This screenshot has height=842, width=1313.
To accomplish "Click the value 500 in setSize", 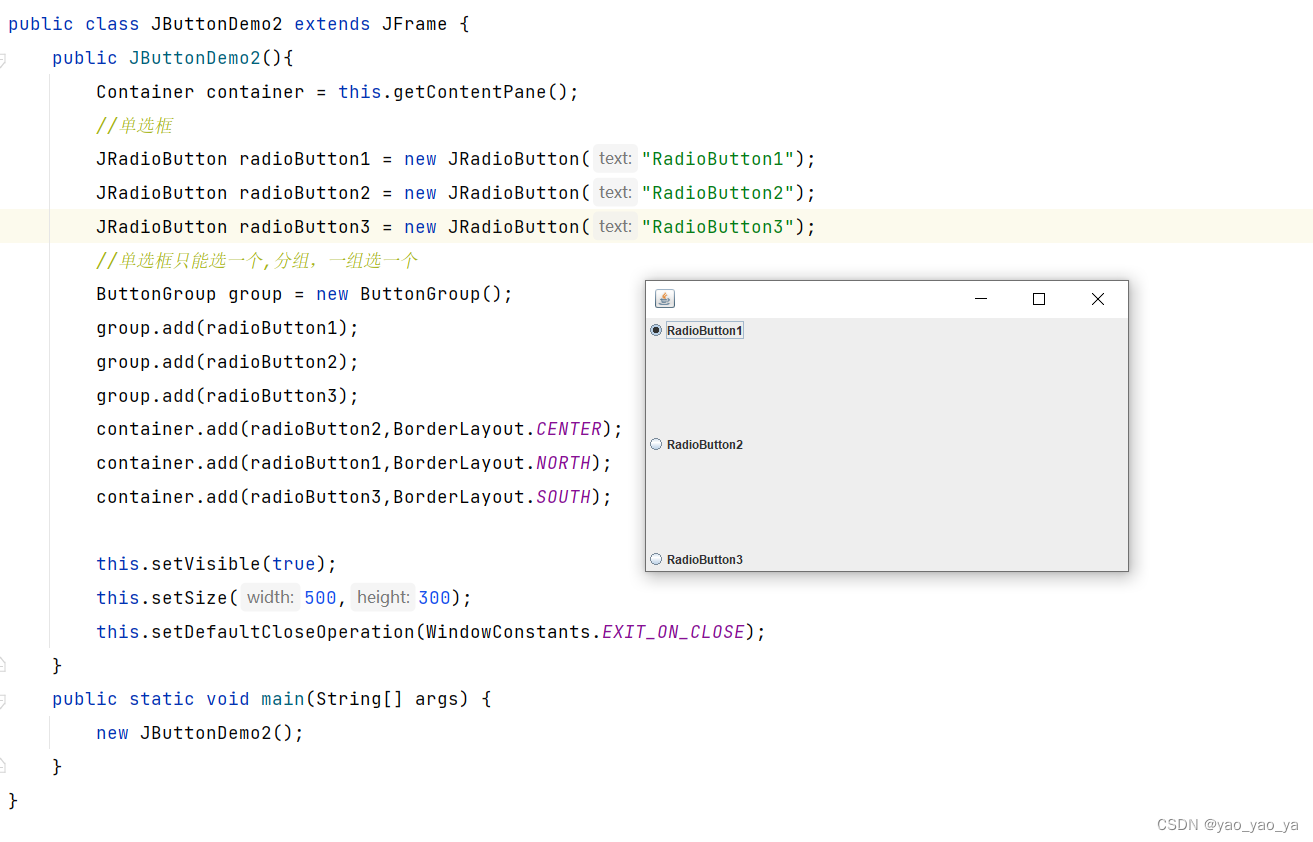I will tap(320, 598).
